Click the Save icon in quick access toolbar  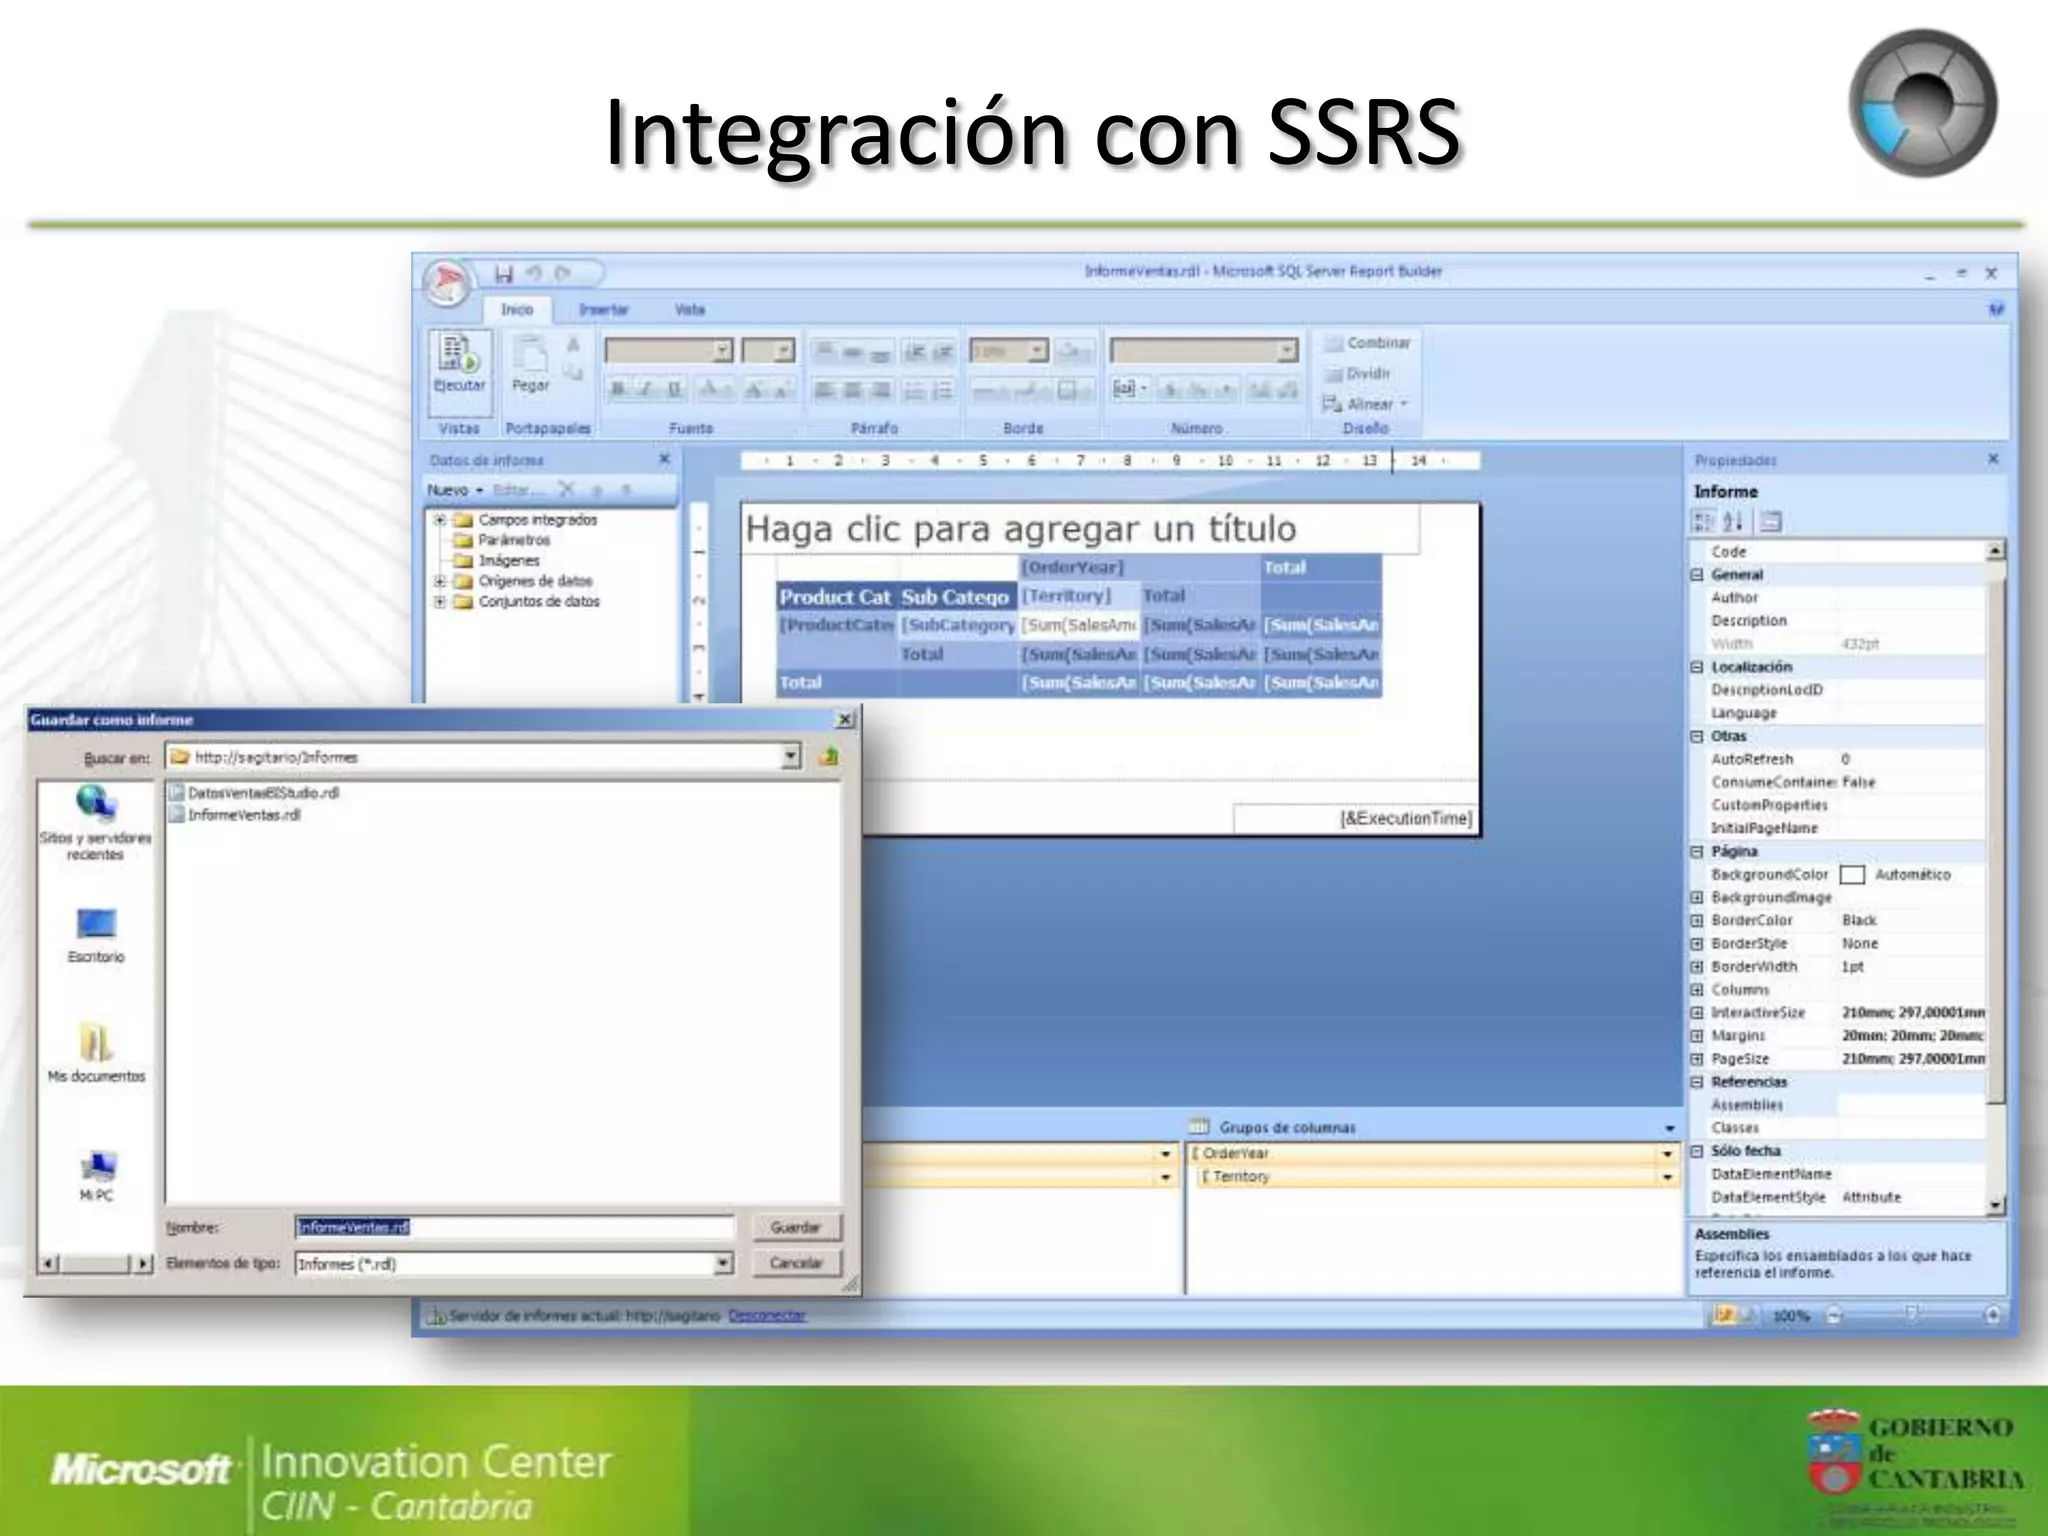504,273
